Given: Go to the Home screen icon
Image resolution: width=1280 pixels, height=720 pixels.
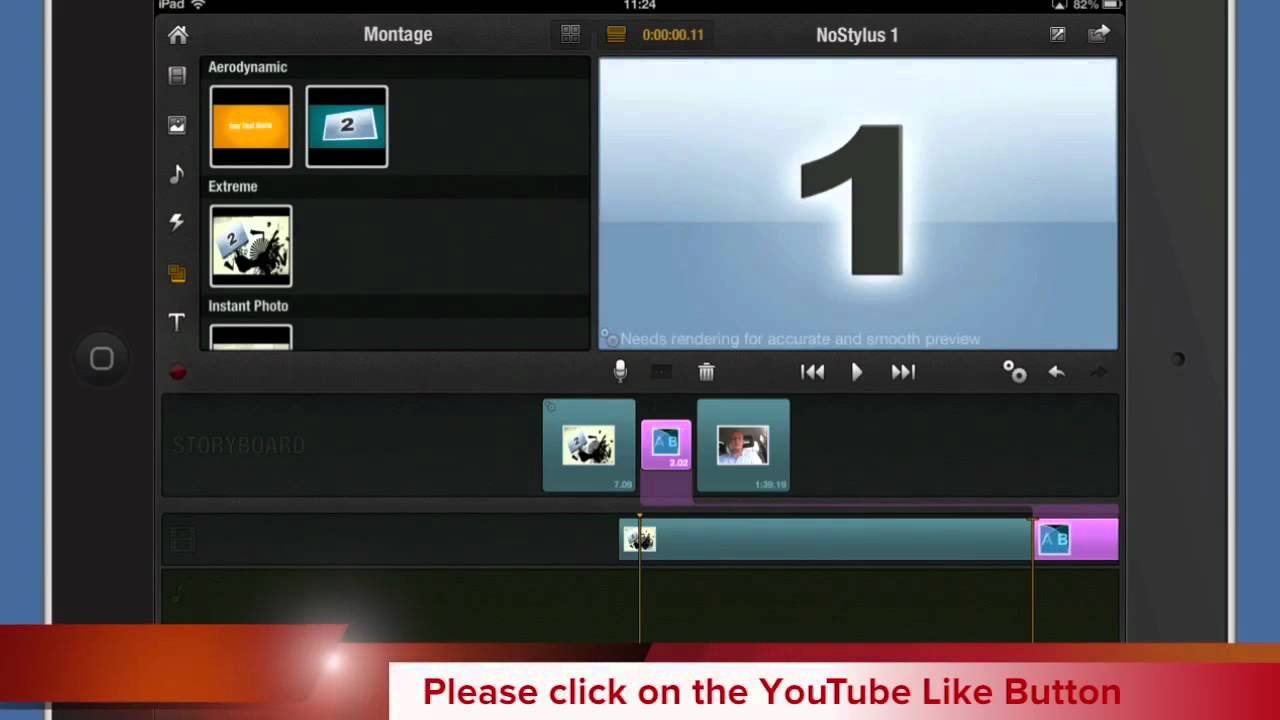Looking at the screenshot, I should coord(178,35).
